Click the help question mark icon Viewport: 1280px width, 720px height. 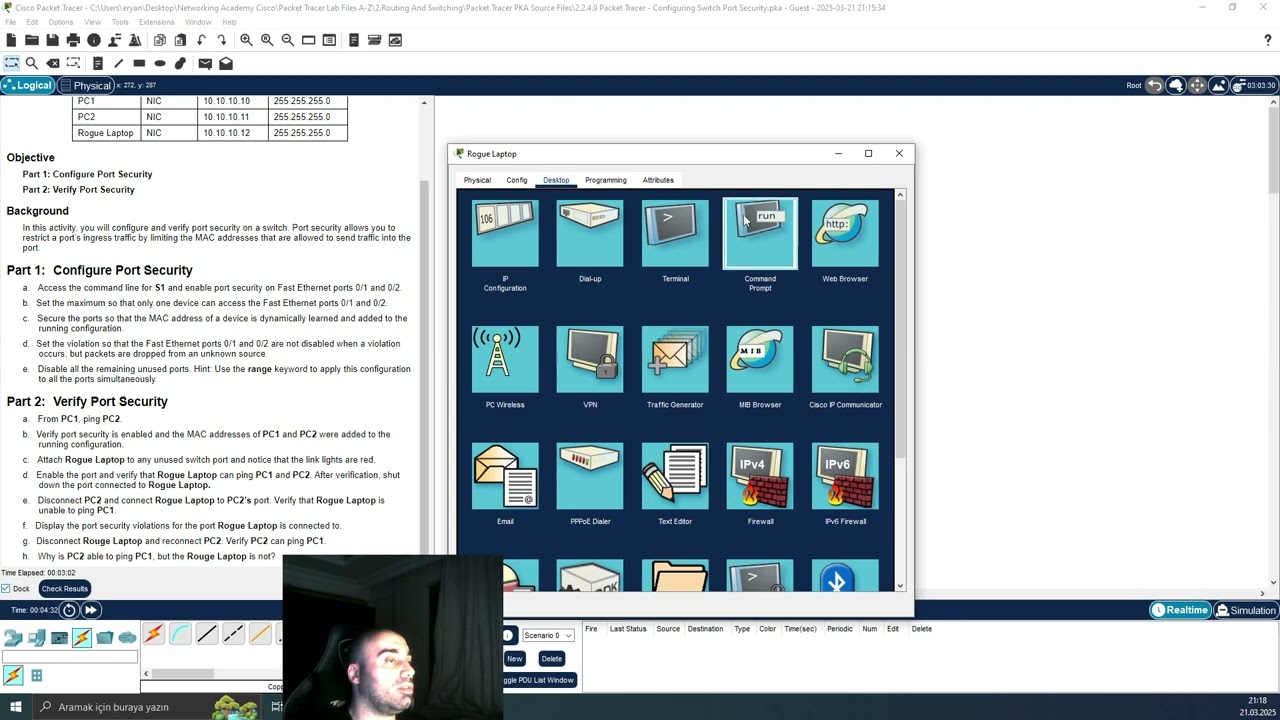1268,40
